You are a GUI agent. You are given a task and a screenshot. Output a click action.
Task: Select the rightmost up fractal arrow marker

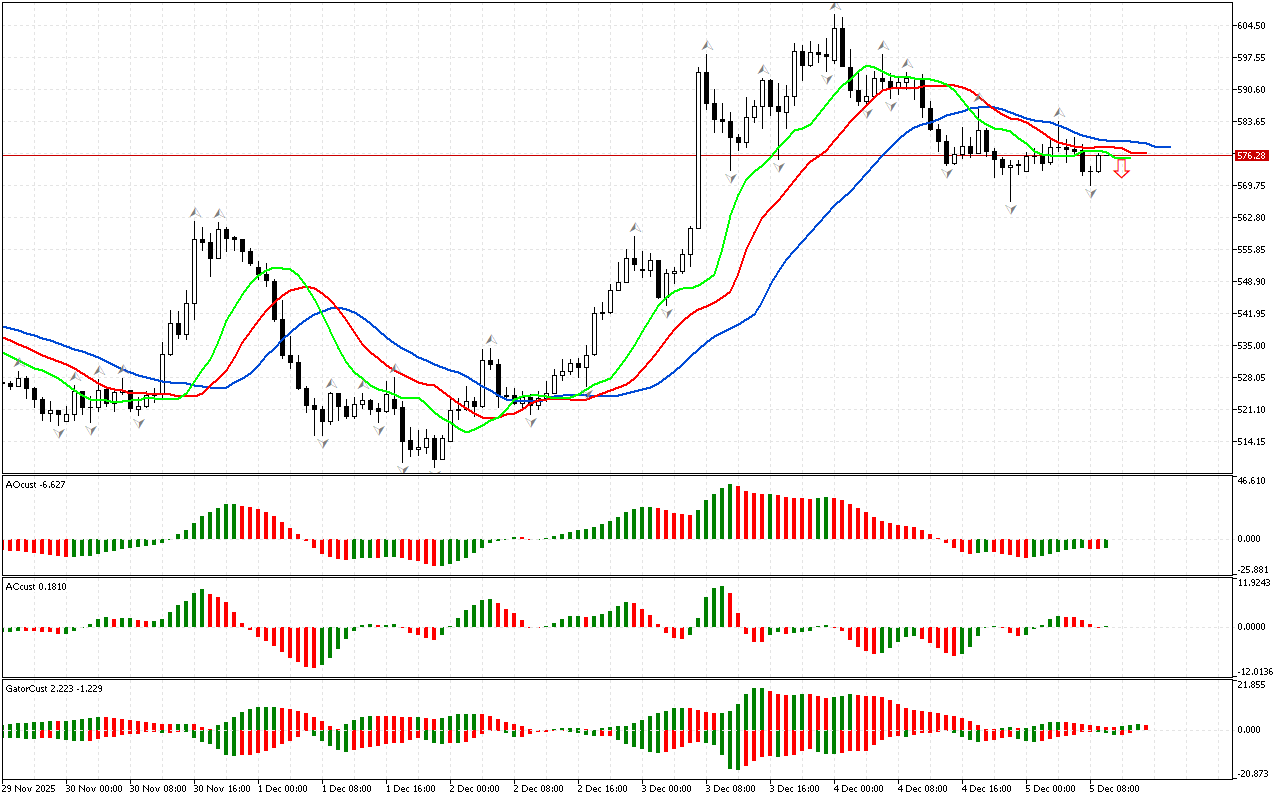(x=1059, y=113)
